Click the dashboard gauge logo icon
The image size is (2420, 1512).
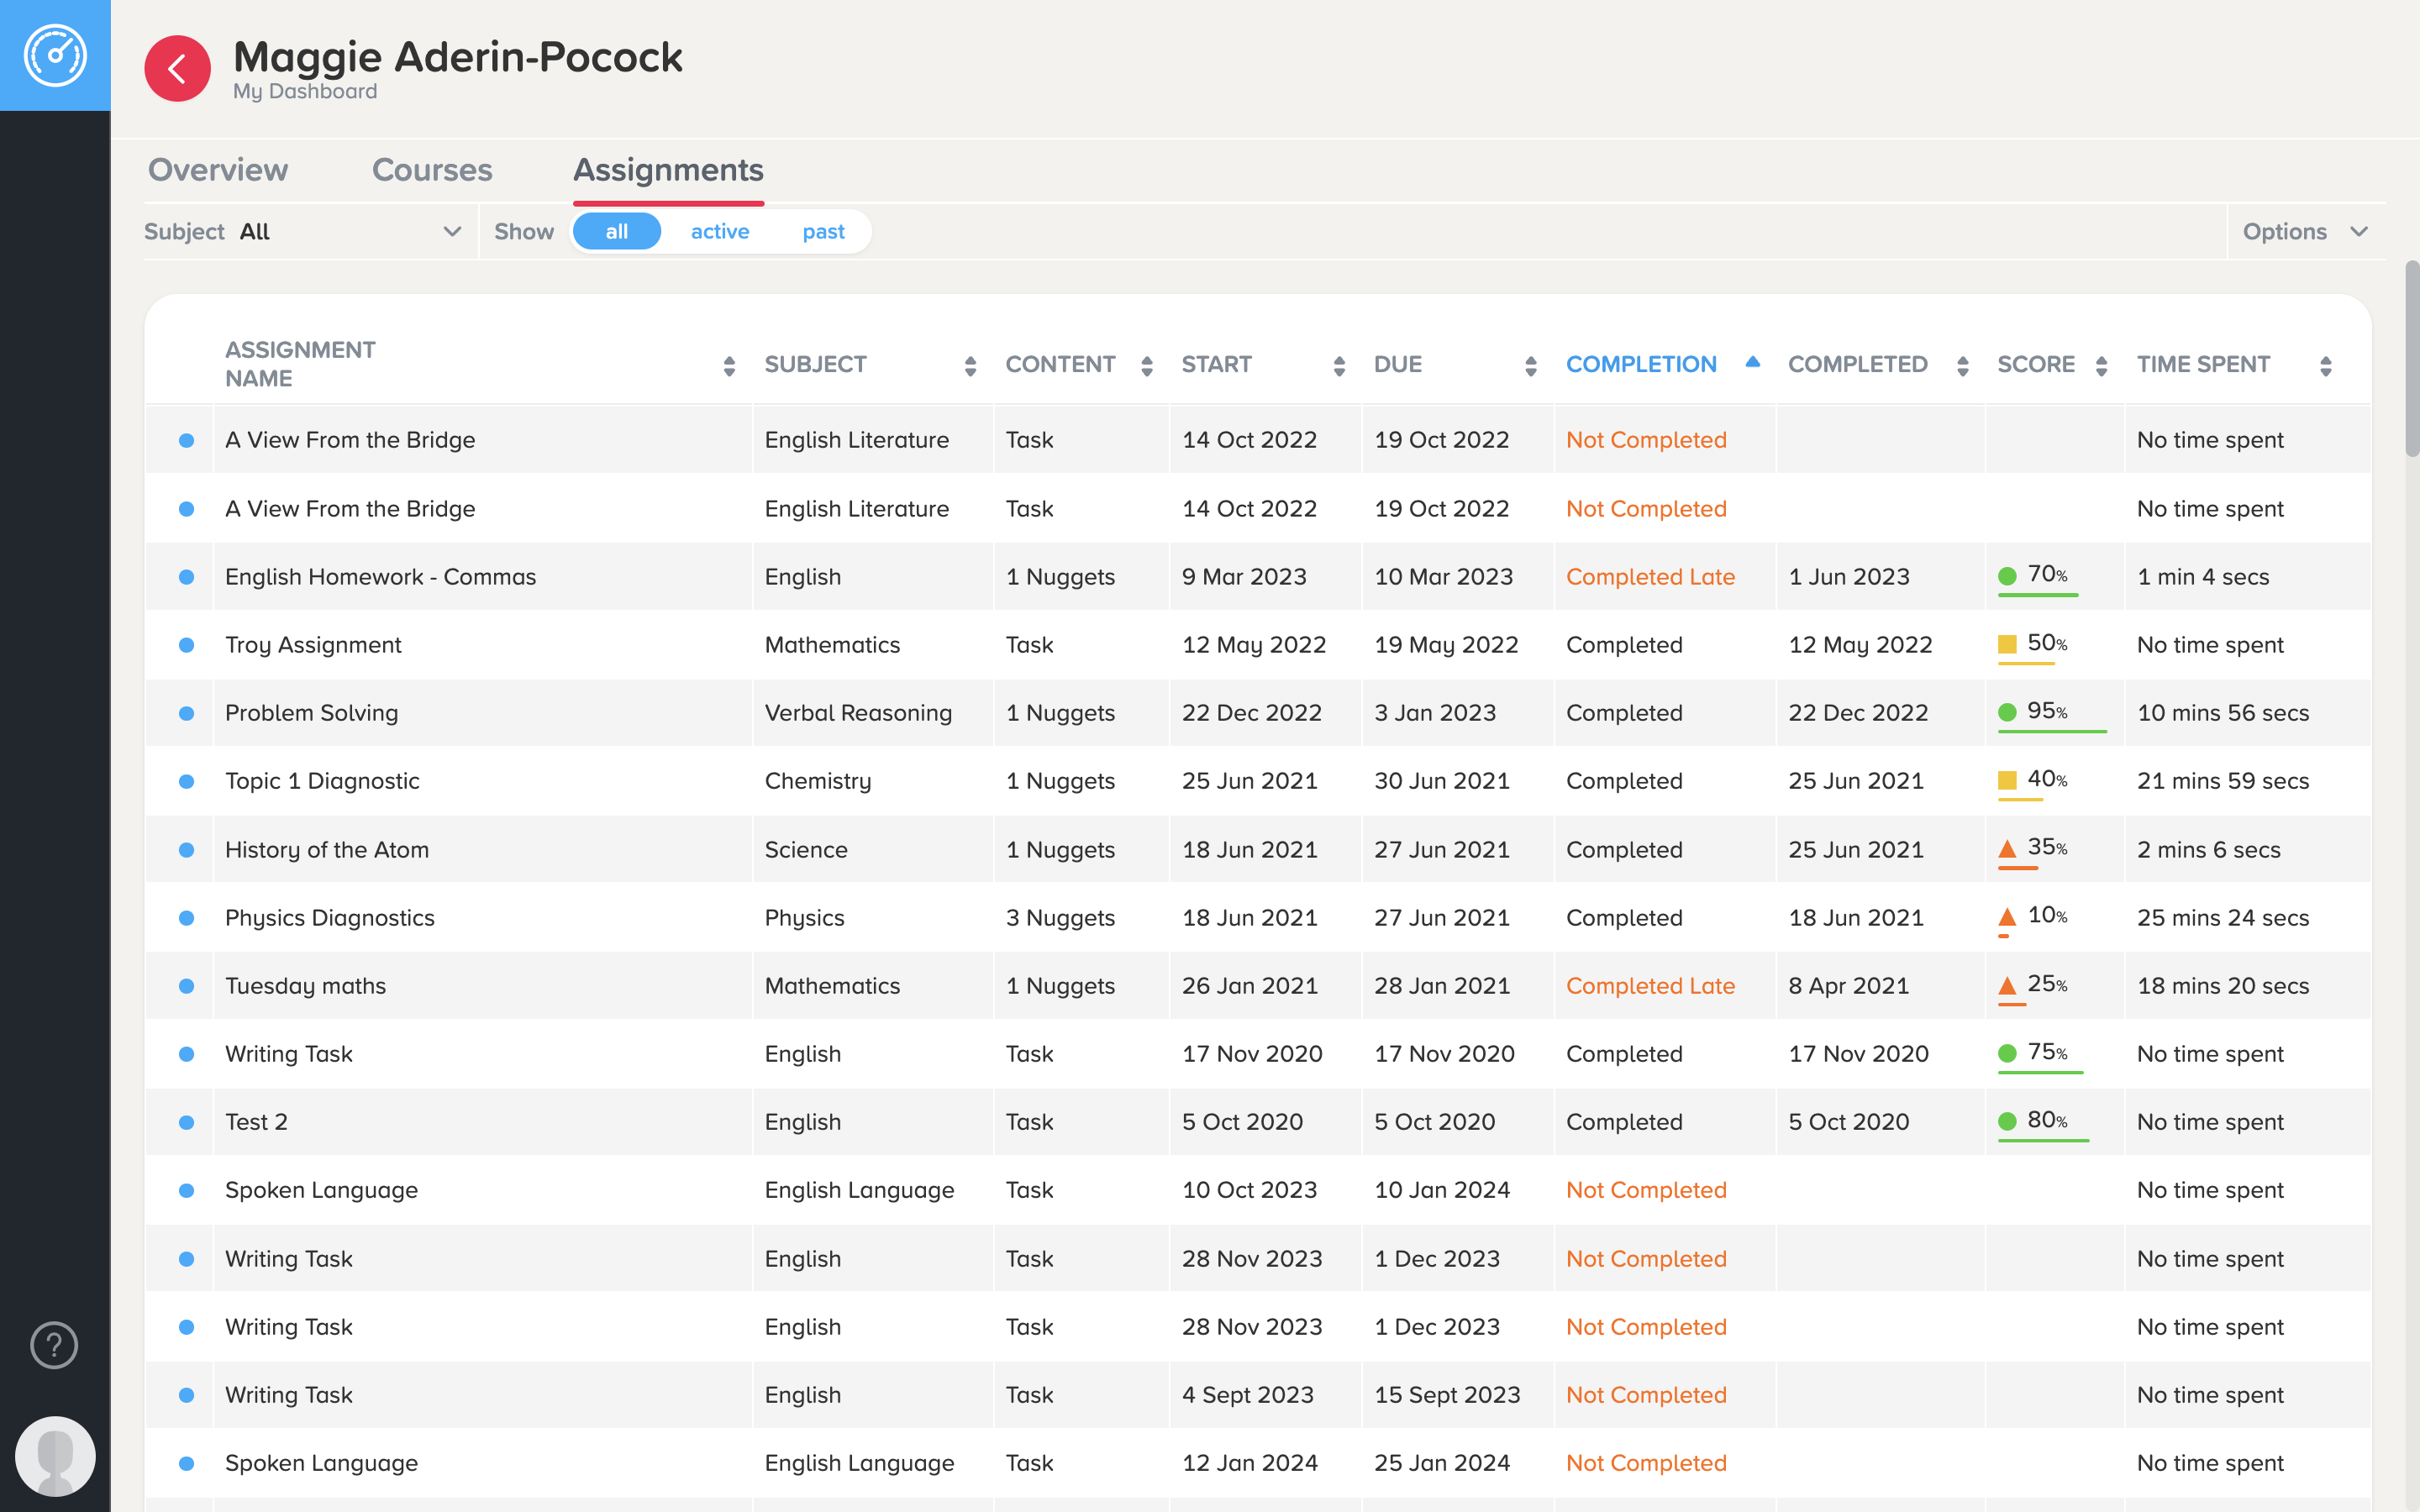[x=55, y=55]
